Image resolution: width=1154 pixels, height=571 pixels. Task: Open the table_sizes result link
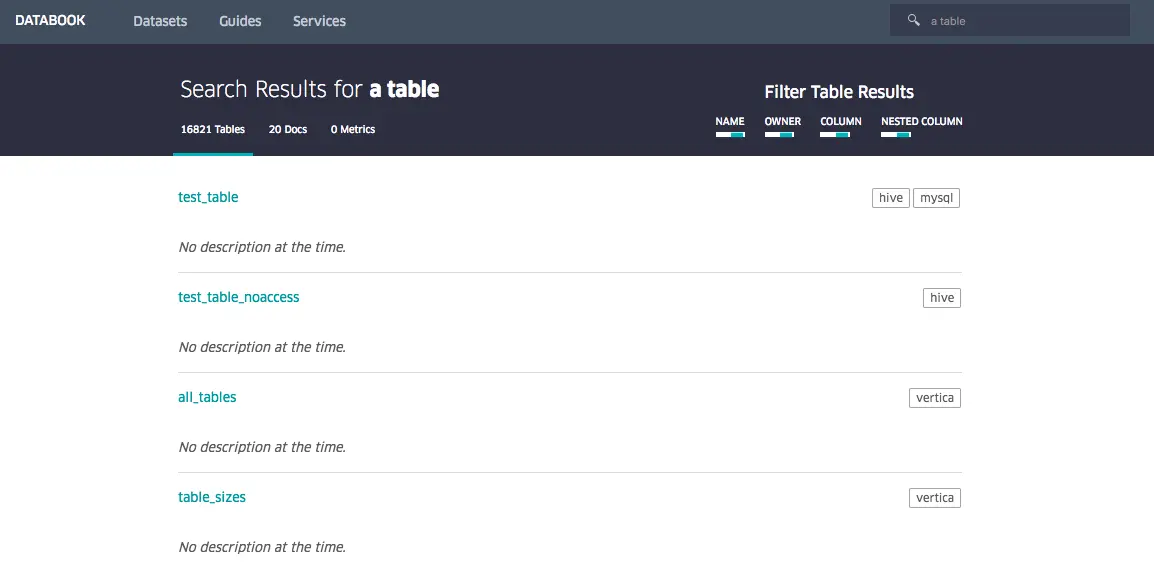pos(212,497)
